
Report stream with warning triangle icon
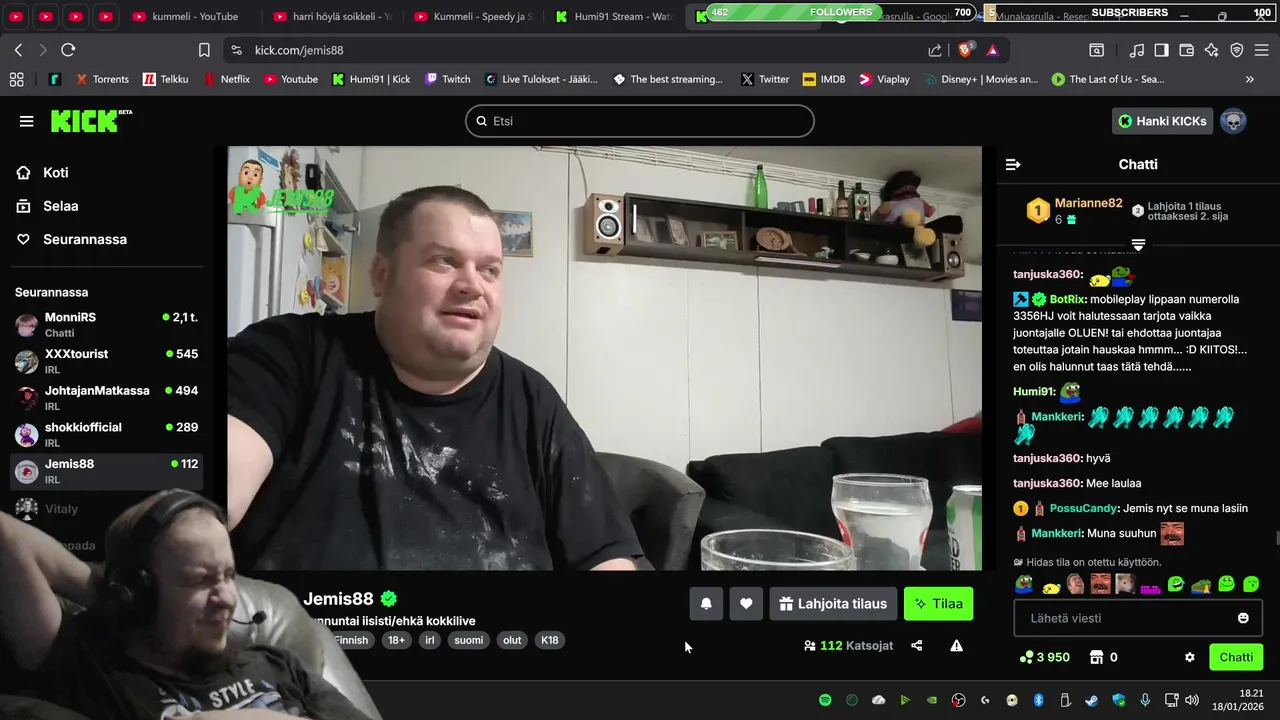click(956, 646)
